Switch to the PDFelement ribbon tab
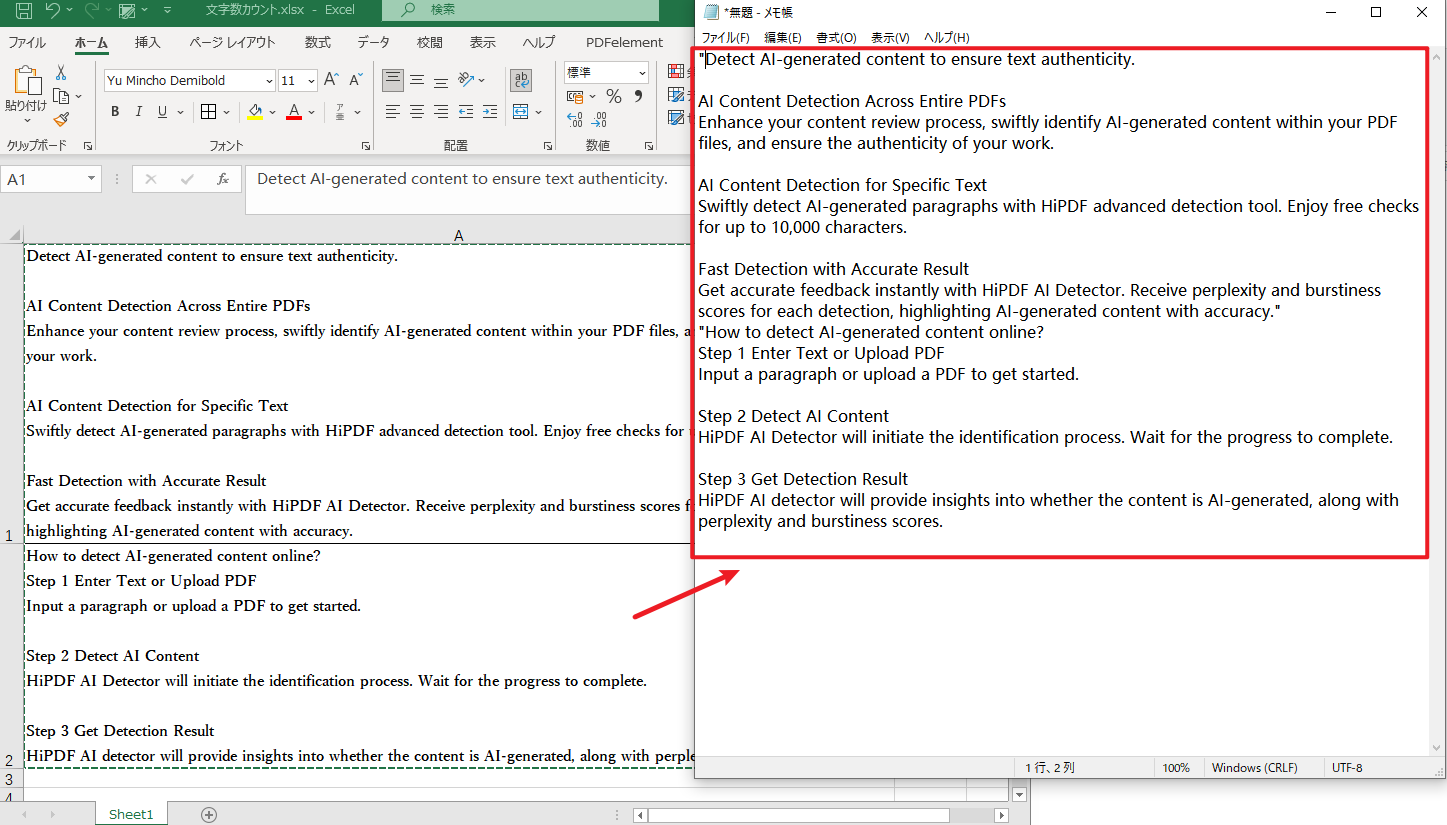 [624, 42]
